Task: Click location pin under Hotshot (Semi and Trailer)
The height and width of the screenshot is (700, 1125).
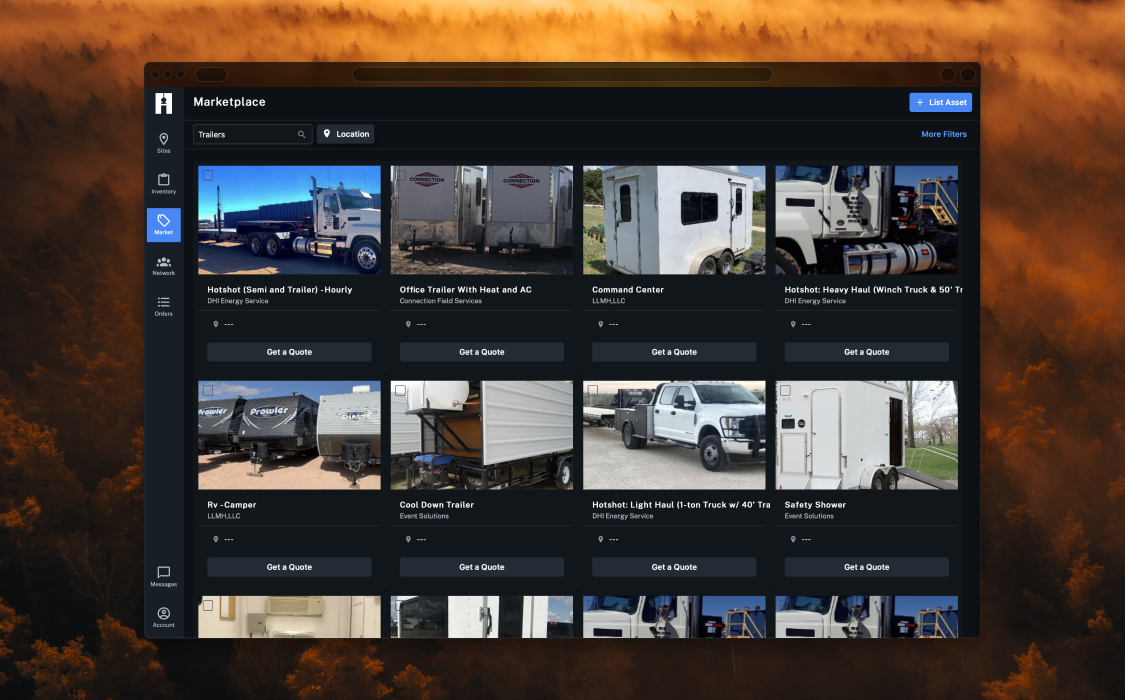Action: coord(215,324)
